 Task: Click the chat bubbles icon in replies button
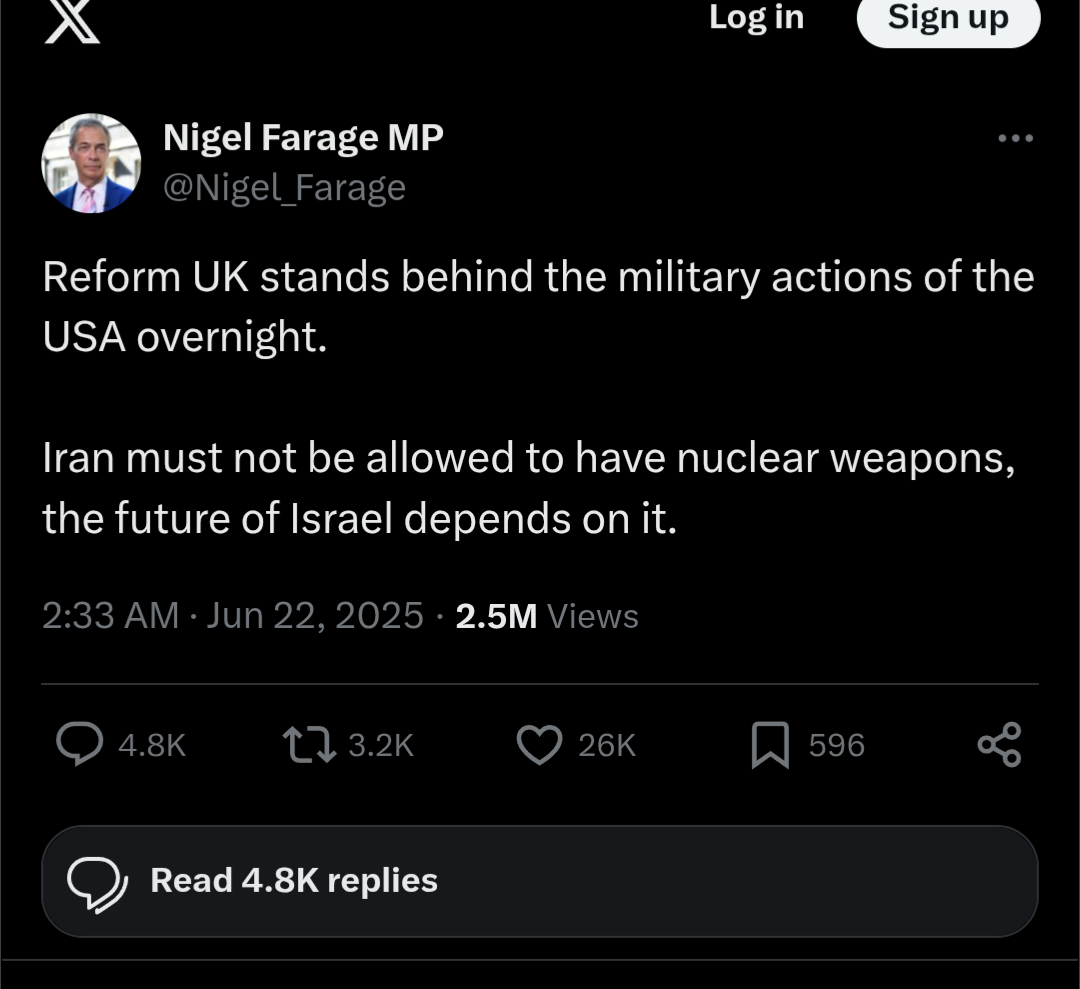point(97,881)
